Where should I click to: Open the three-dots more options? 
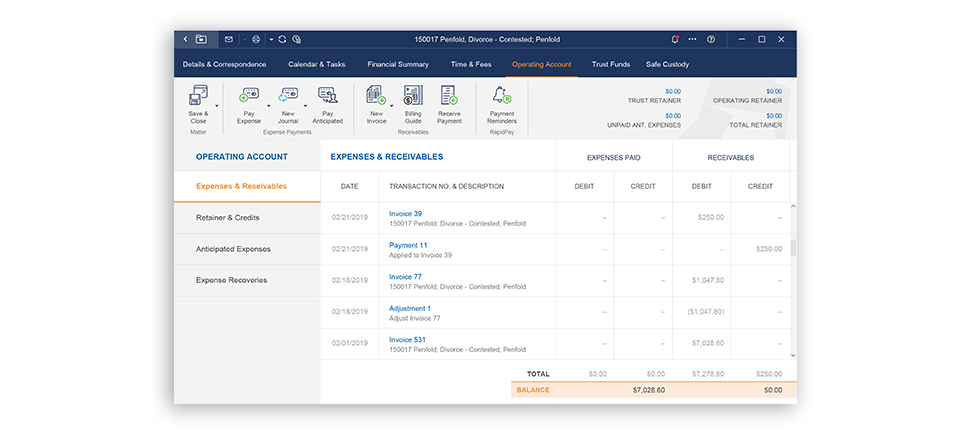[692, 39]
